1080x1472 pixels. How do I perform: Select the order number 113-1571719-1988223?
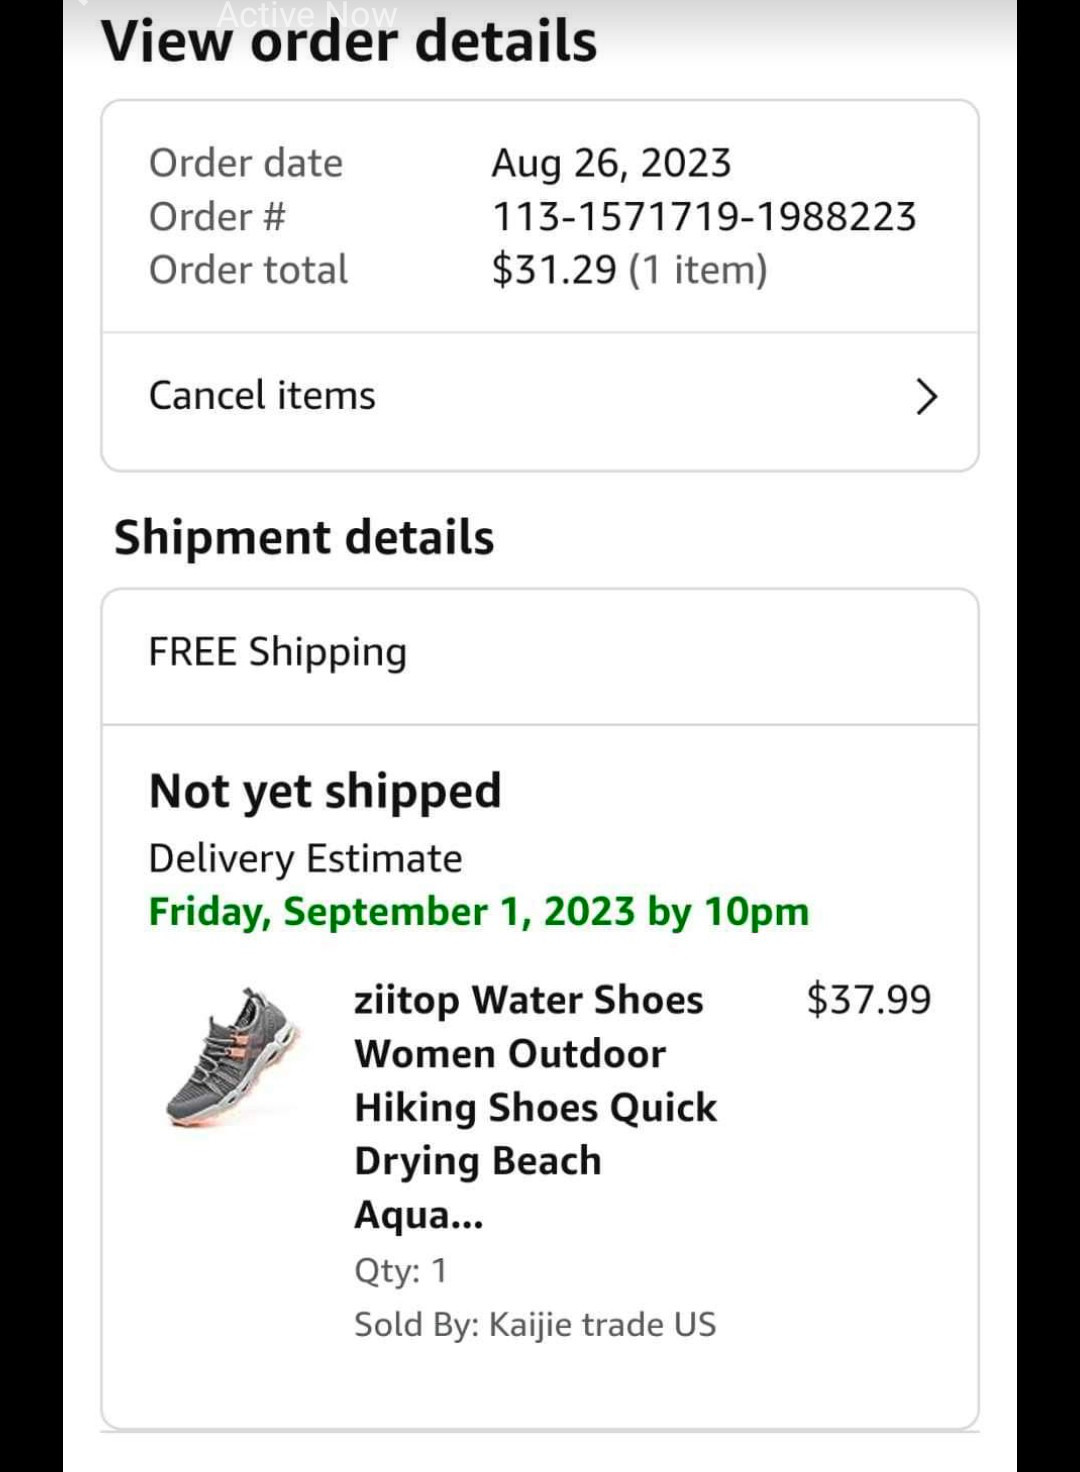click(x=704, y=217)
